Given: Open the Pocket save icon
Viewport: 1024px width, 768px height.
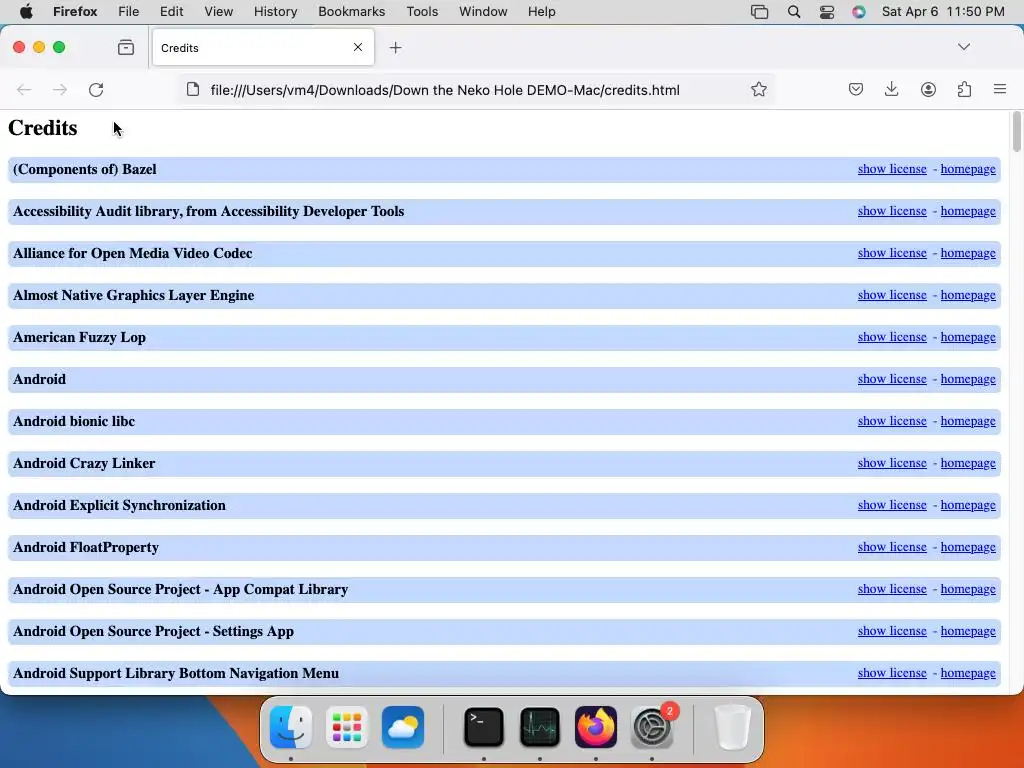Looking at the screenshot, I should [x=856, y=89].
